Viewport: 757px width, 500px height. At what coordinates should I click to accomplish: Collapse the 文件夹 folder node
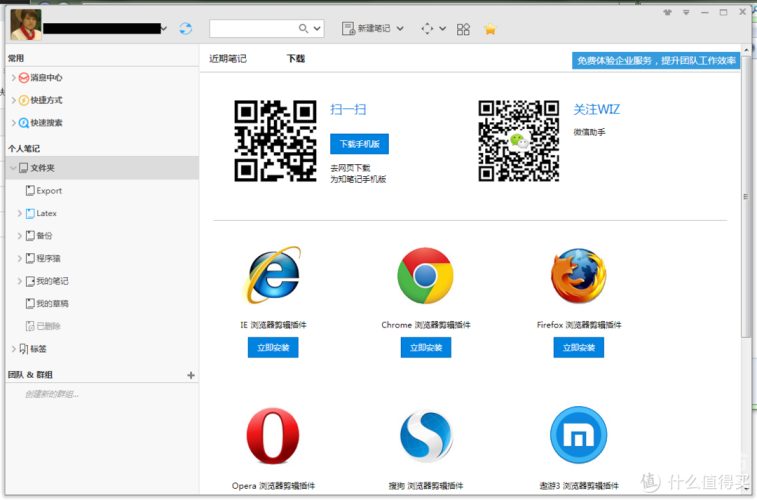coord(13,168)
